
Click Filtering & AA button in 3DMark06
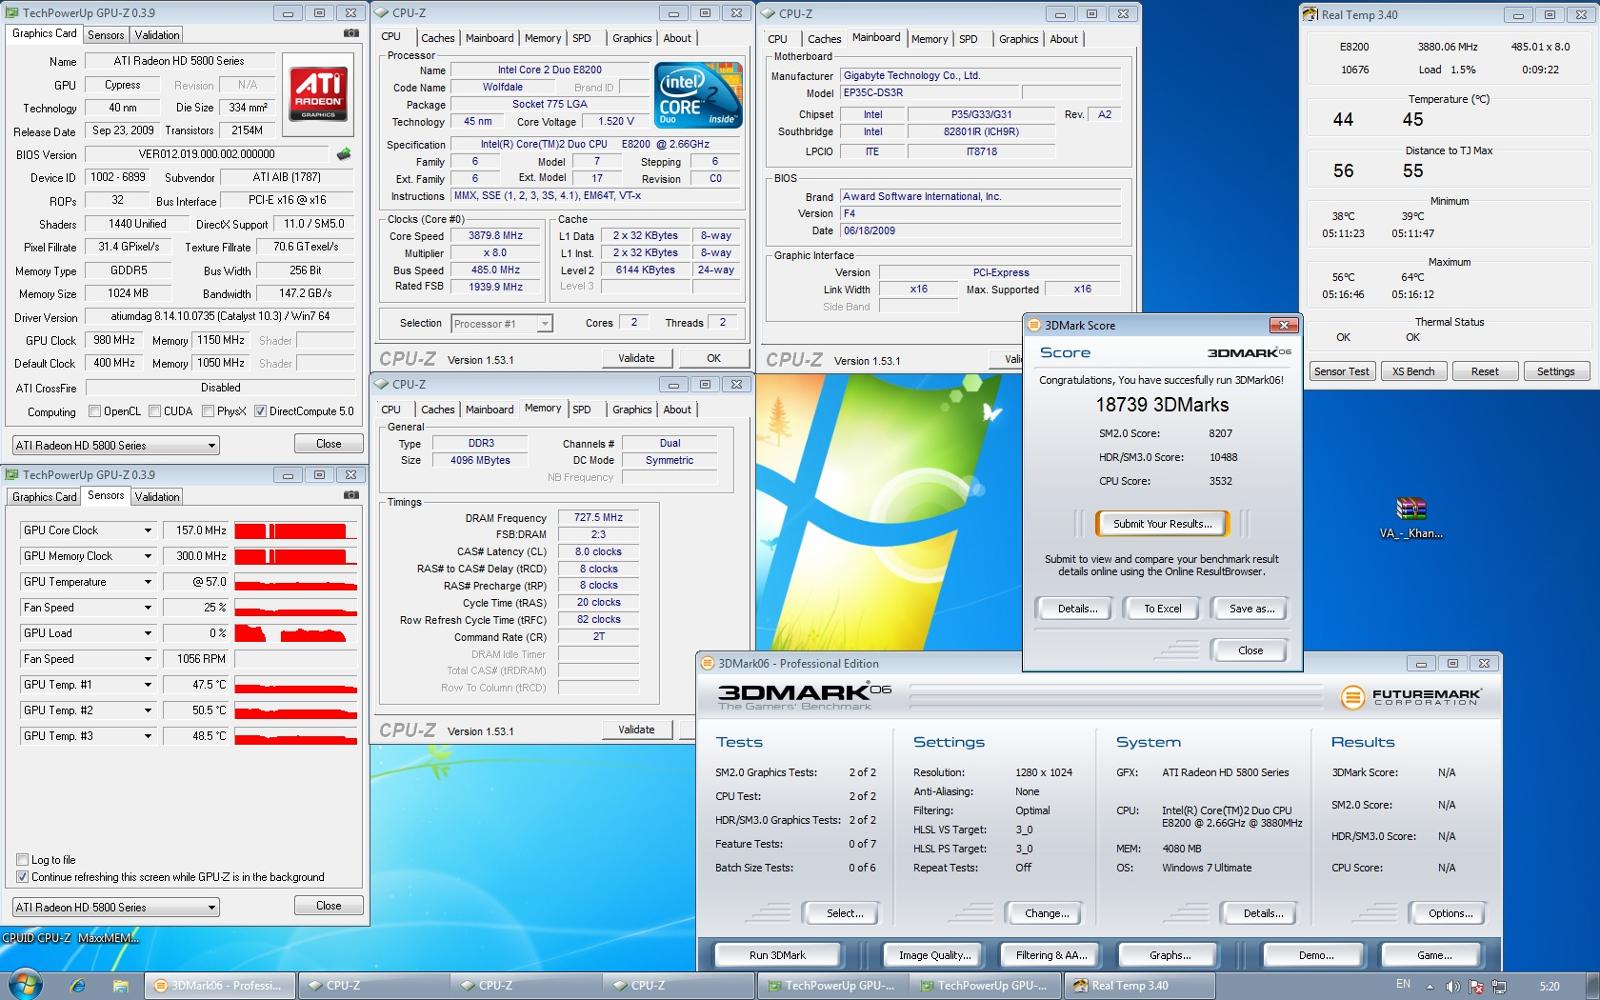(x=1051, y=955)
